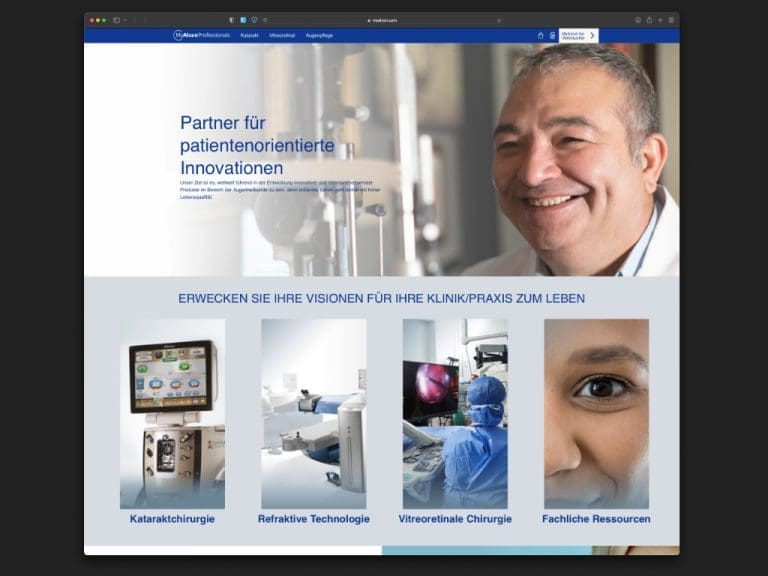Click the small round extension icon beside the shield
768x576 pixels.
(x=265, y=20)
